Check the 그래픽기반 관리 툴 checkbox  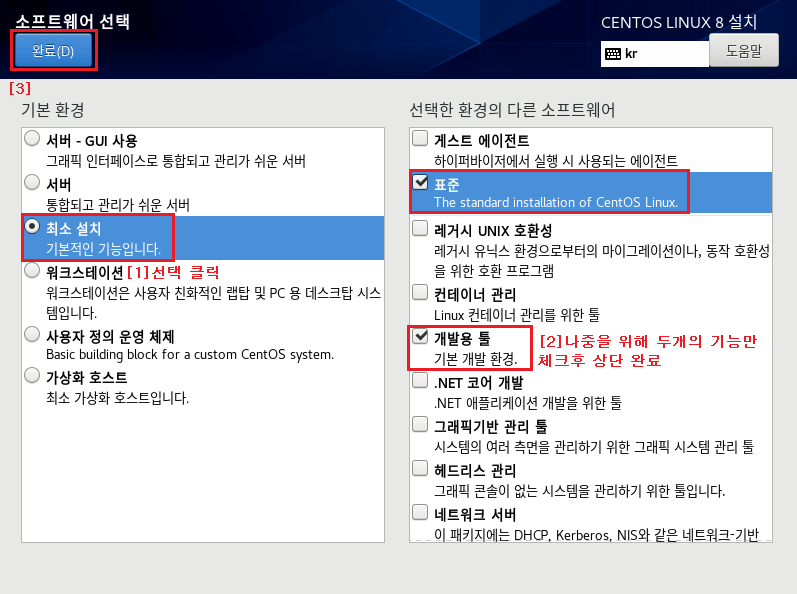(x=420, y=424)
